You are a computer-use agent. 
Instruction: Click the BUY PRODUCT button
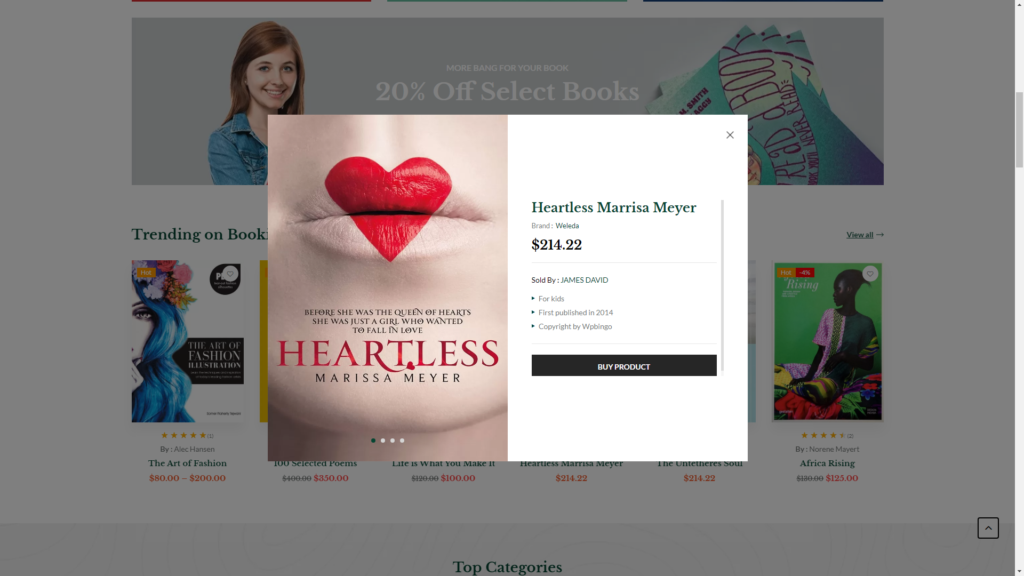[x=624, y=366]
